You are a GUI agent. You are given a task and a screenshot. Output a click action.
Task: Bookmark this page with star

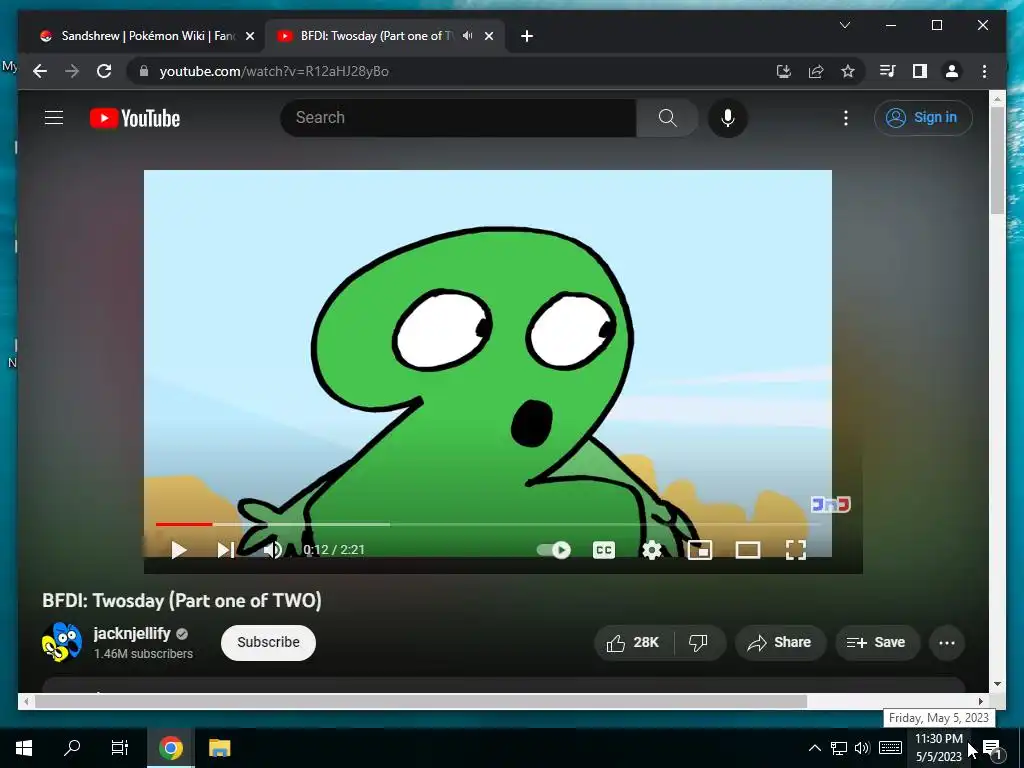pyautogui.click(x=848, y=71)
